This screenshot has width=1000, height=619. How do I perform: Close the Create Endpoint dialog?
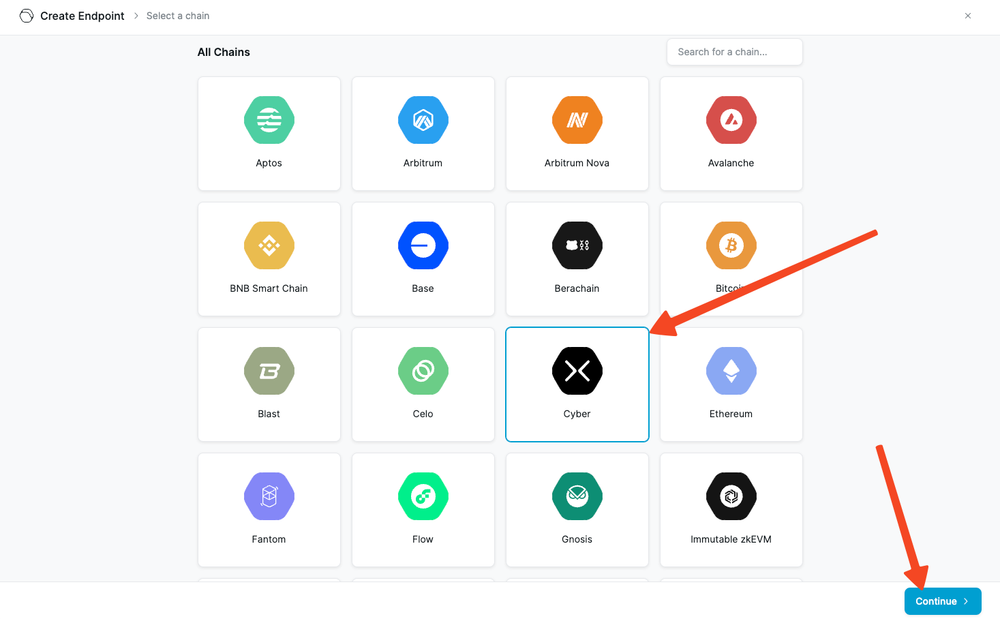(x=967, y=16)
